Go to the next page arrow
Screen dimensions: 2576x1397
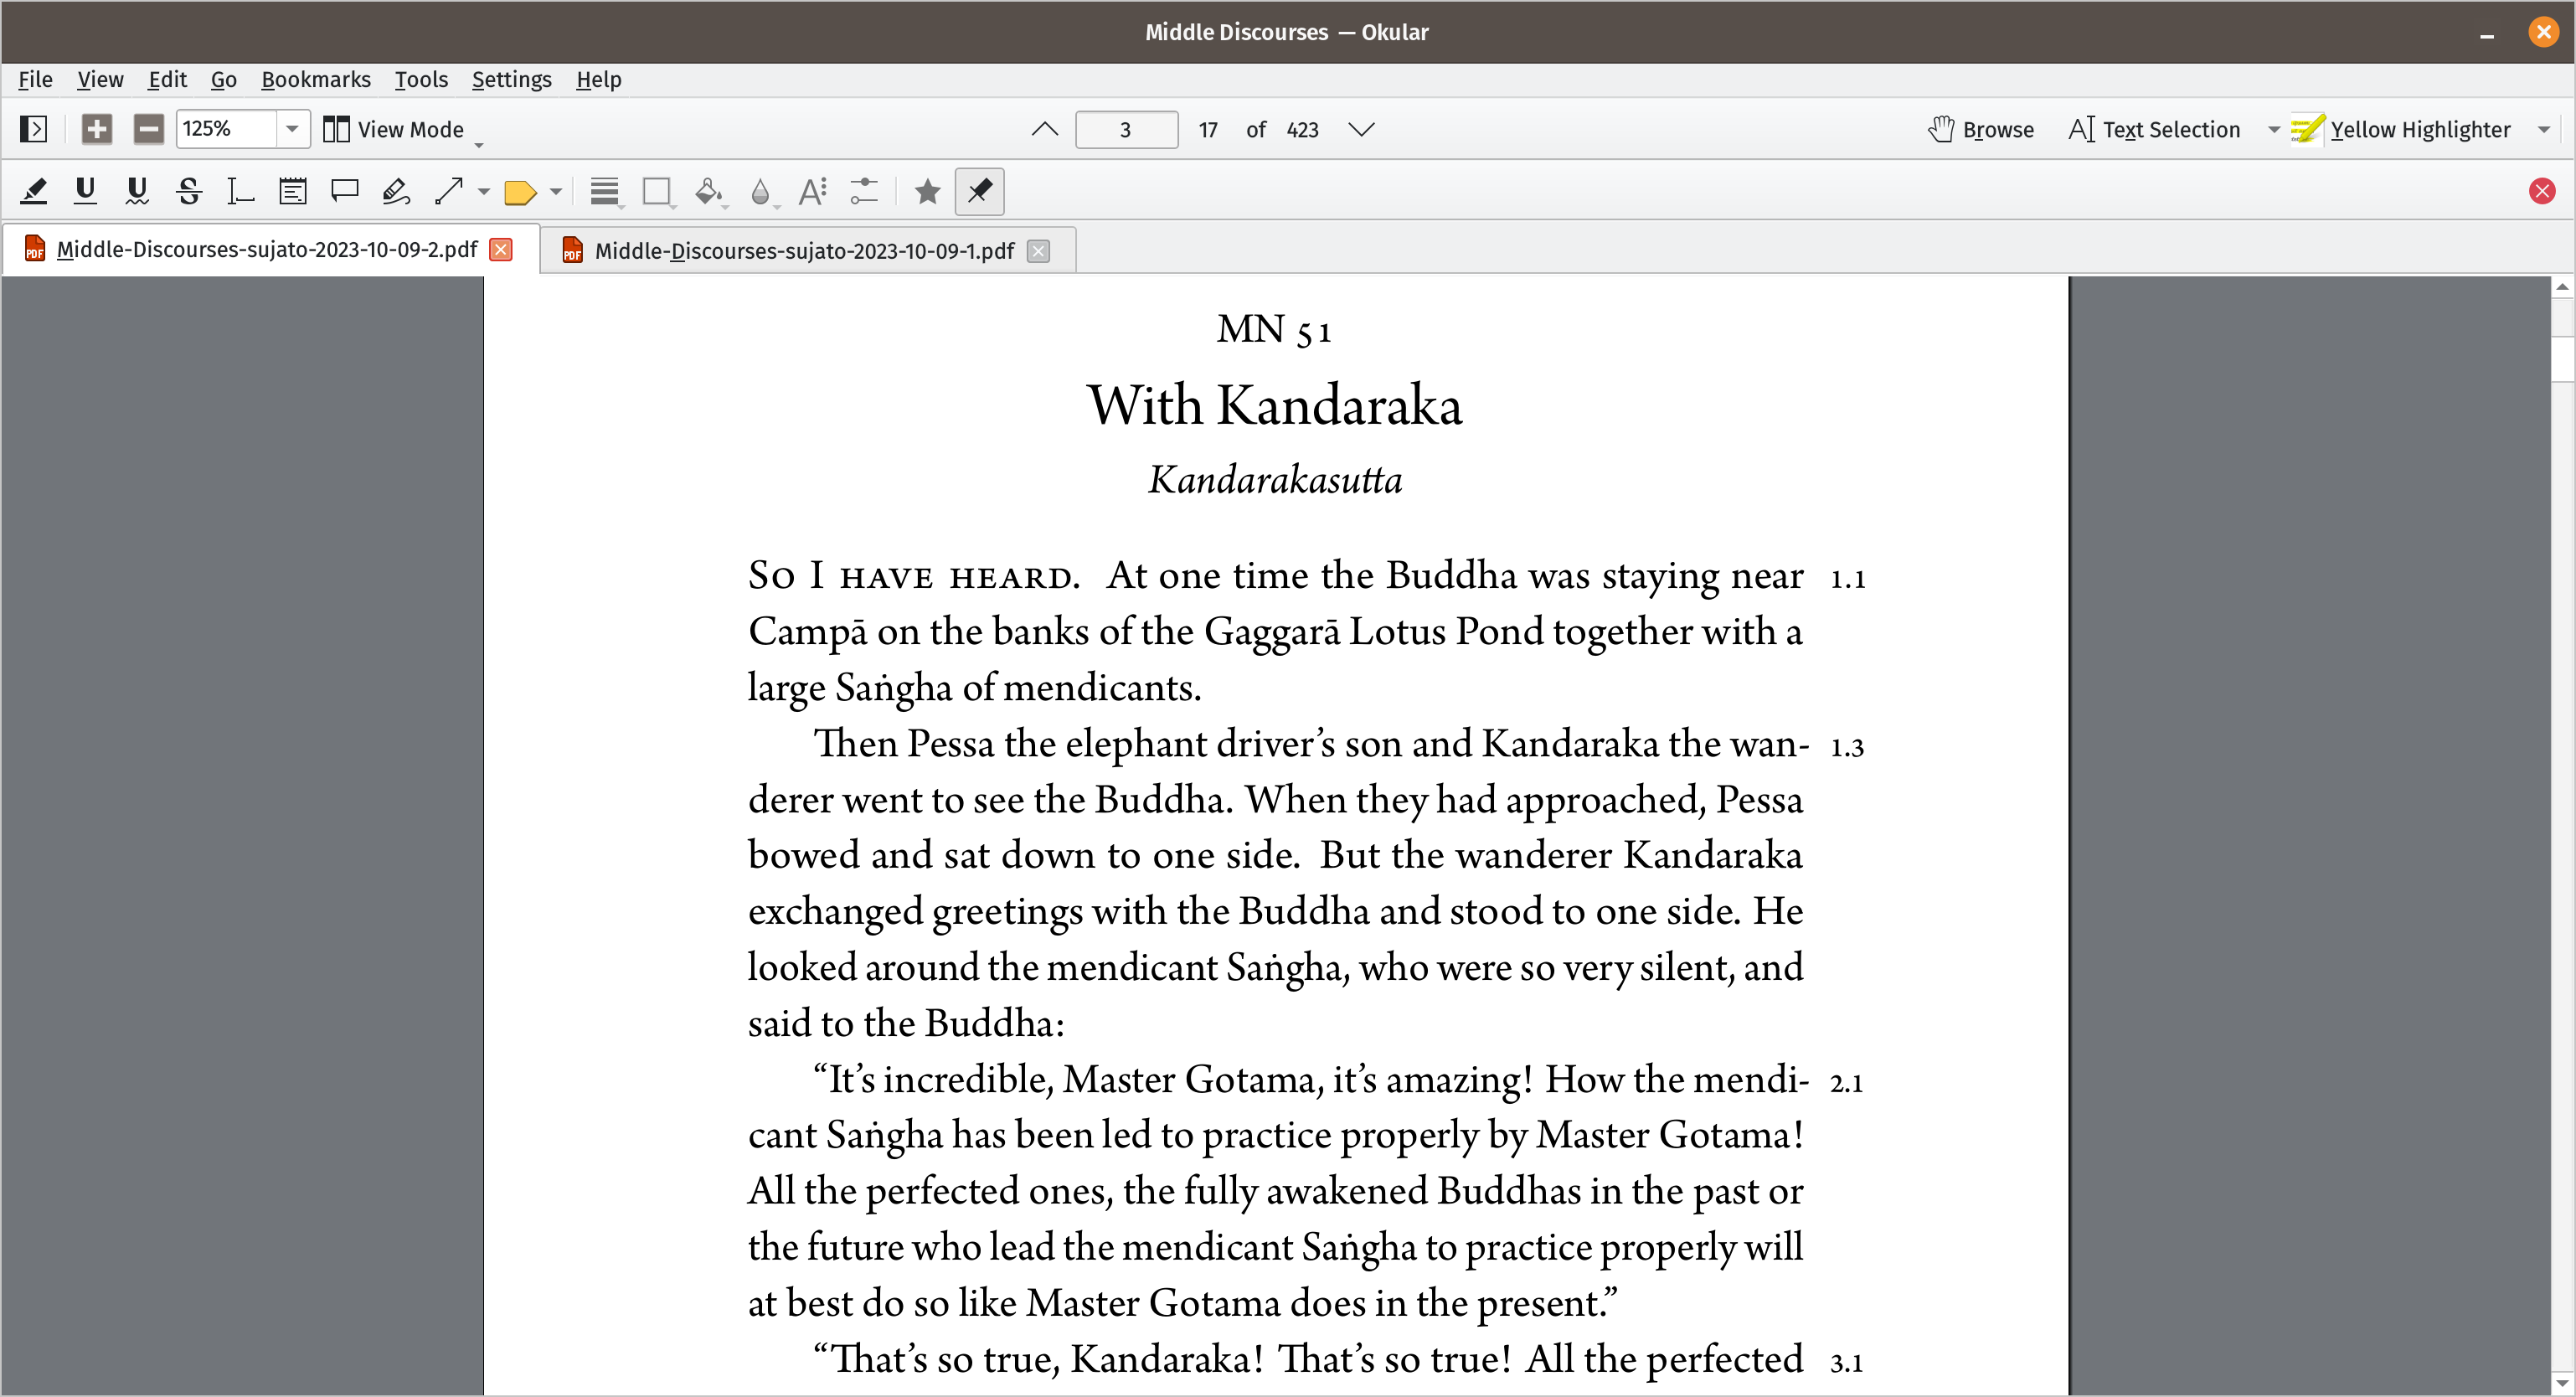(1361, 129)
